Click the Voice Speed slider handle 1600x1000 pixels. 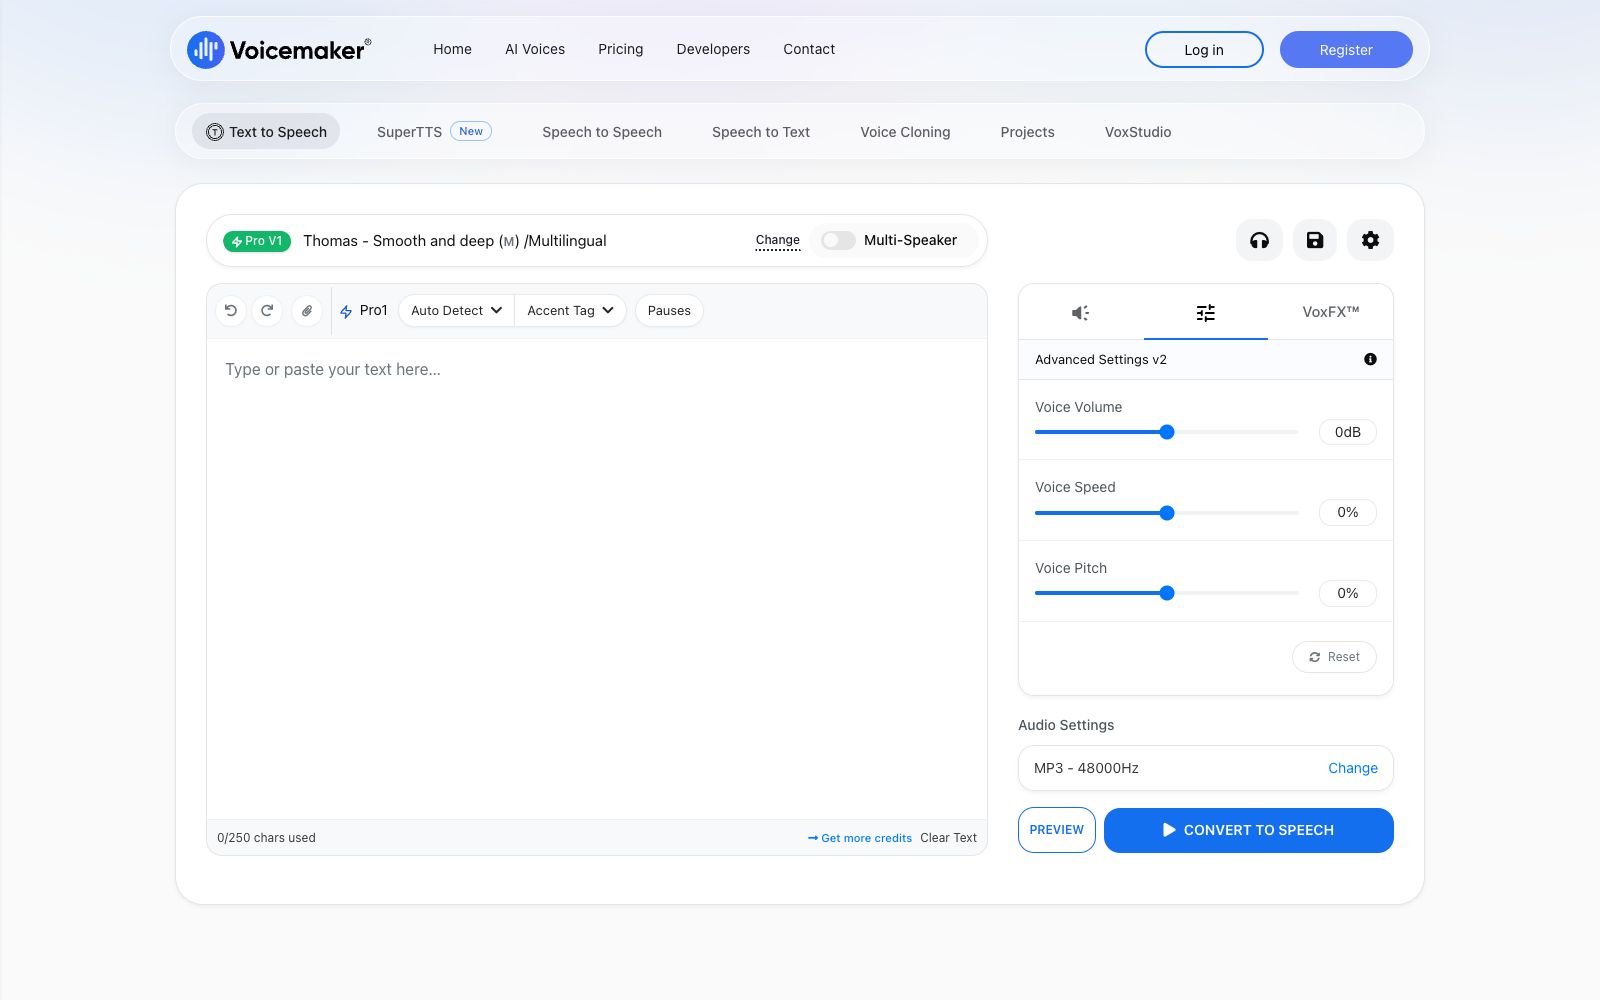[1167, 513]
